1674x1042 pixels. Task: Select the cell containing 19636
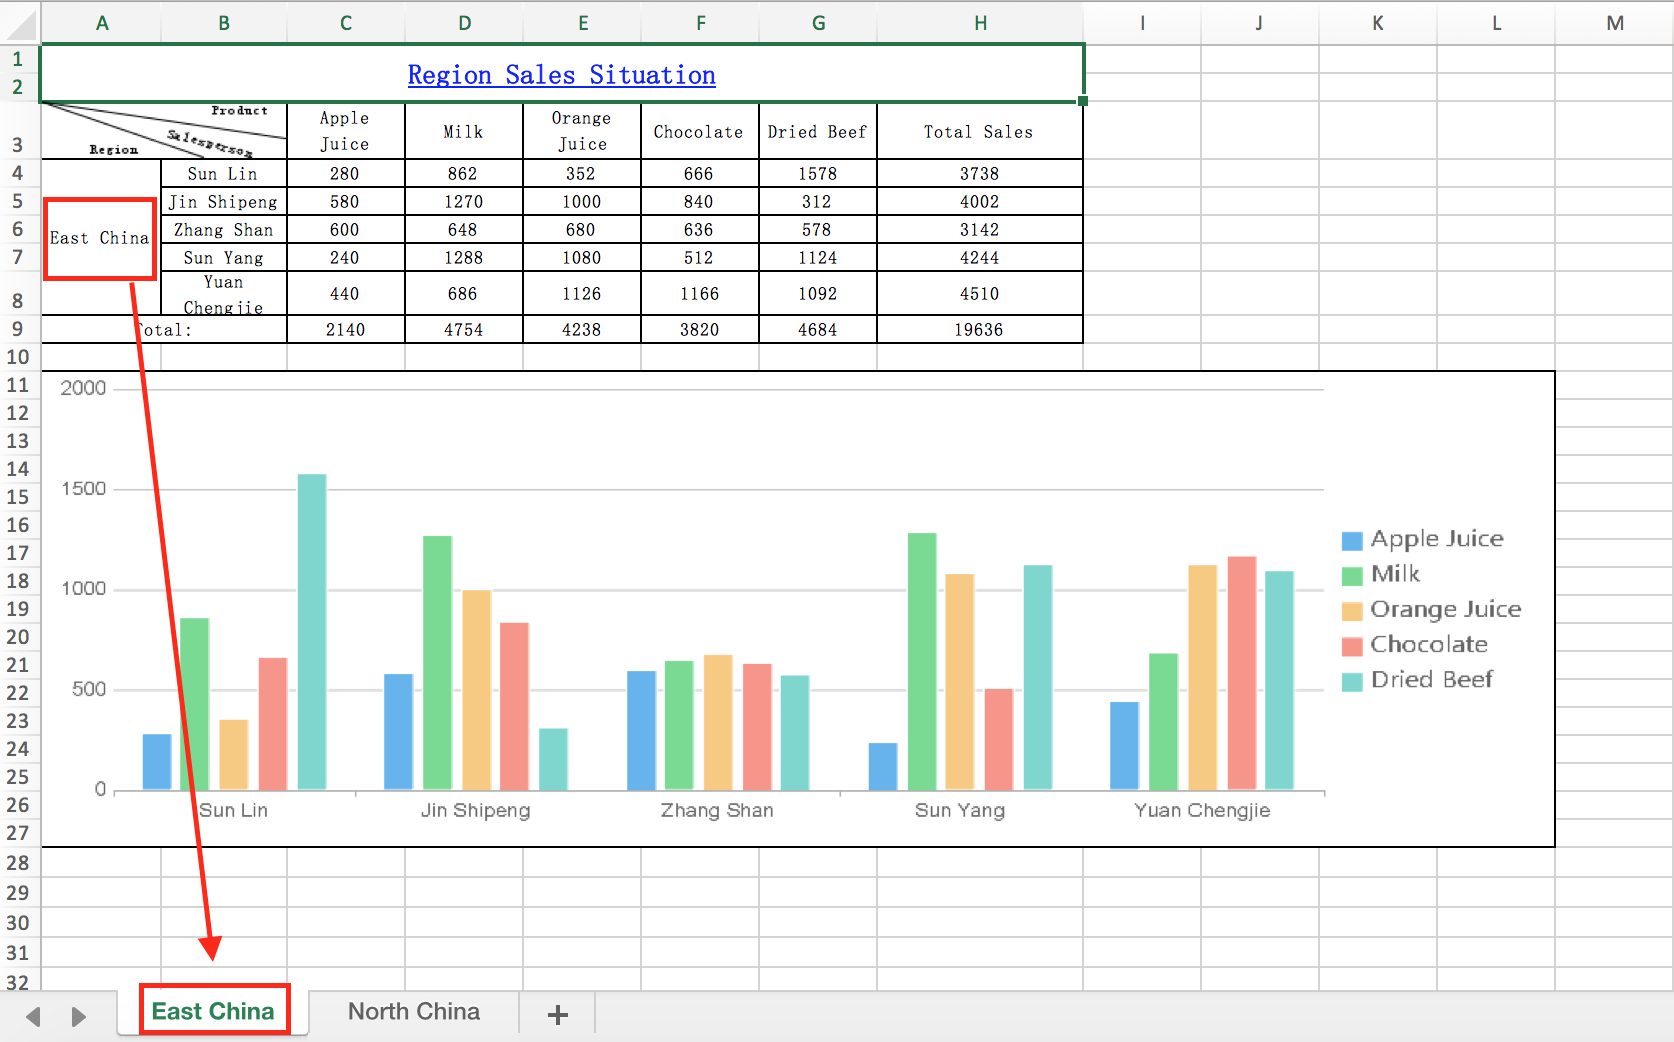[980, 329]
